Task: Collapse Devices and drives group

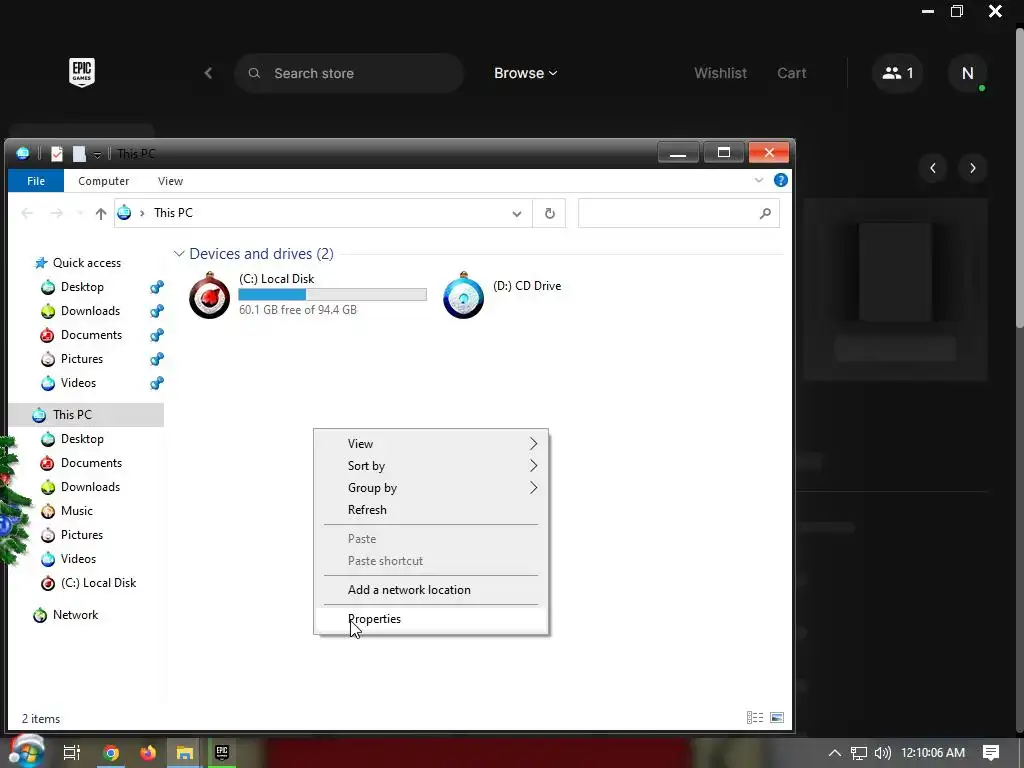Action: click(179, 254)
